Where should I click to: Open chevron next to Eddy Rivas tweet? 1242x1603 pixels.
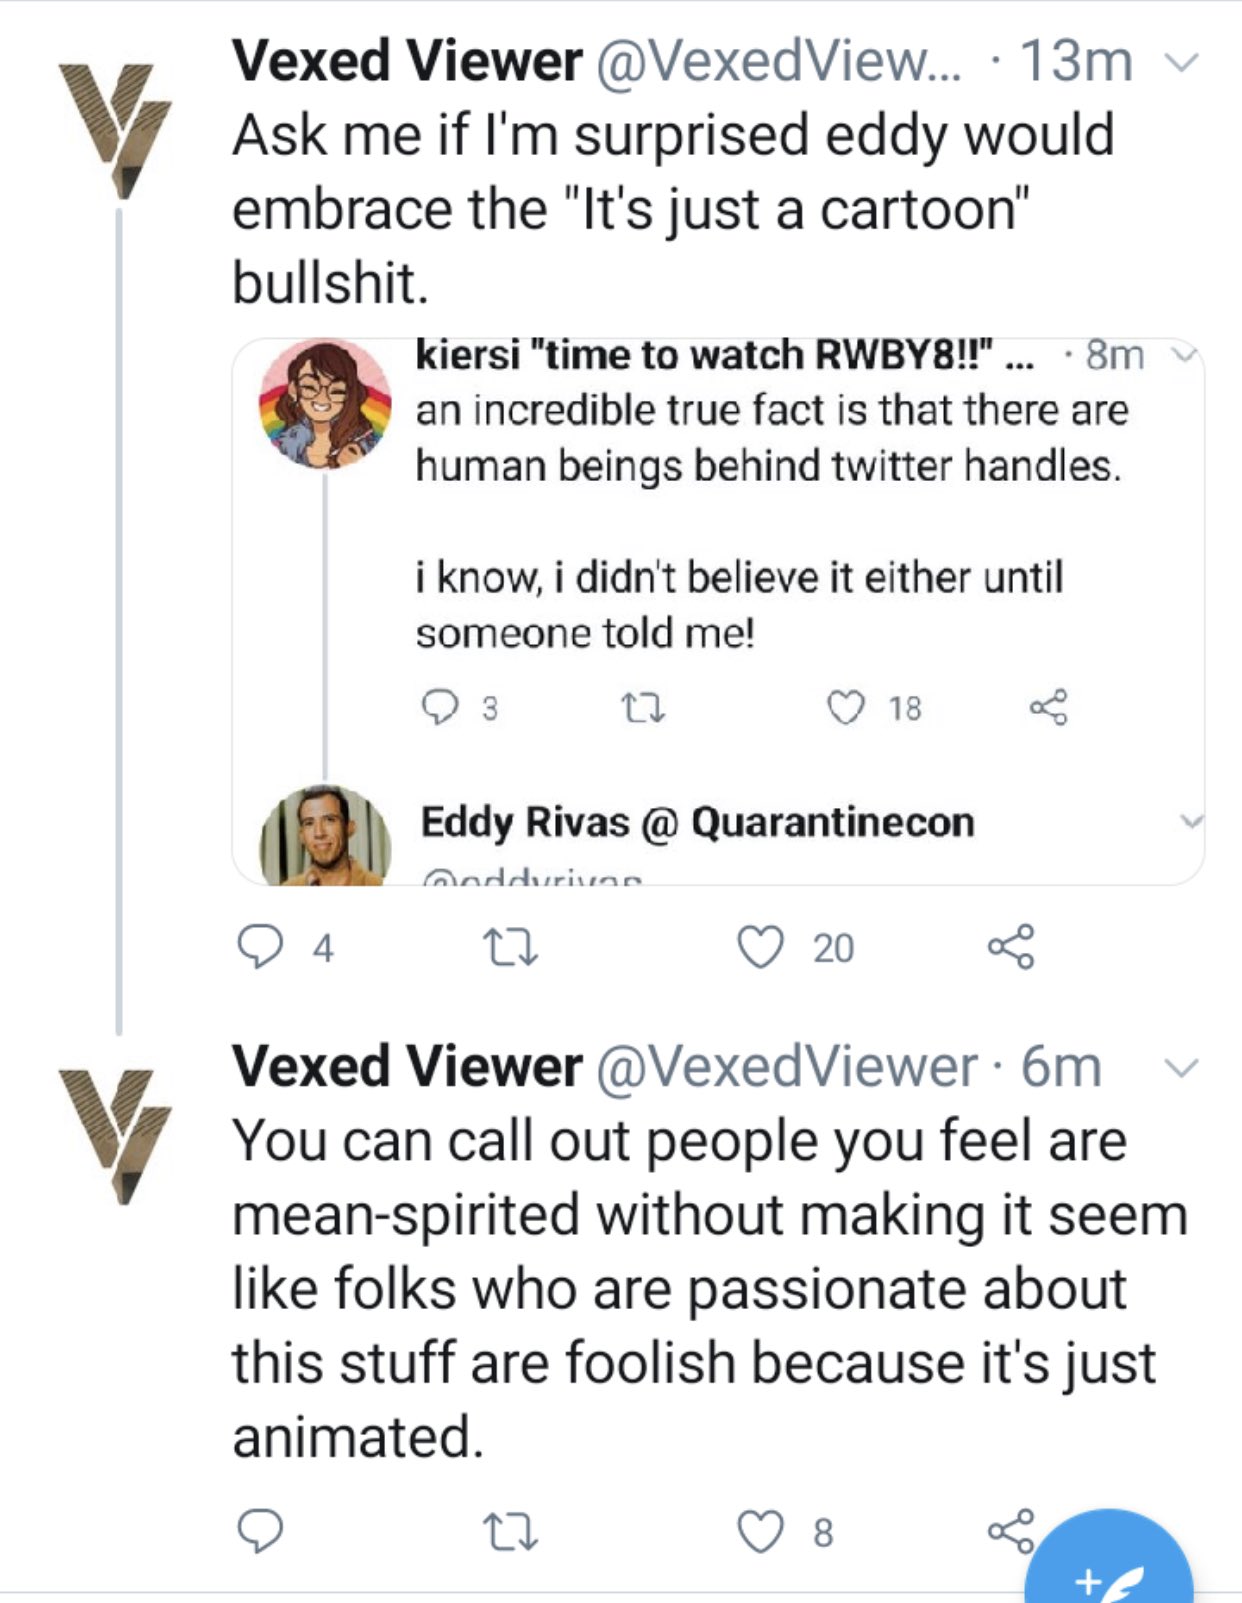coord(1189,822)
